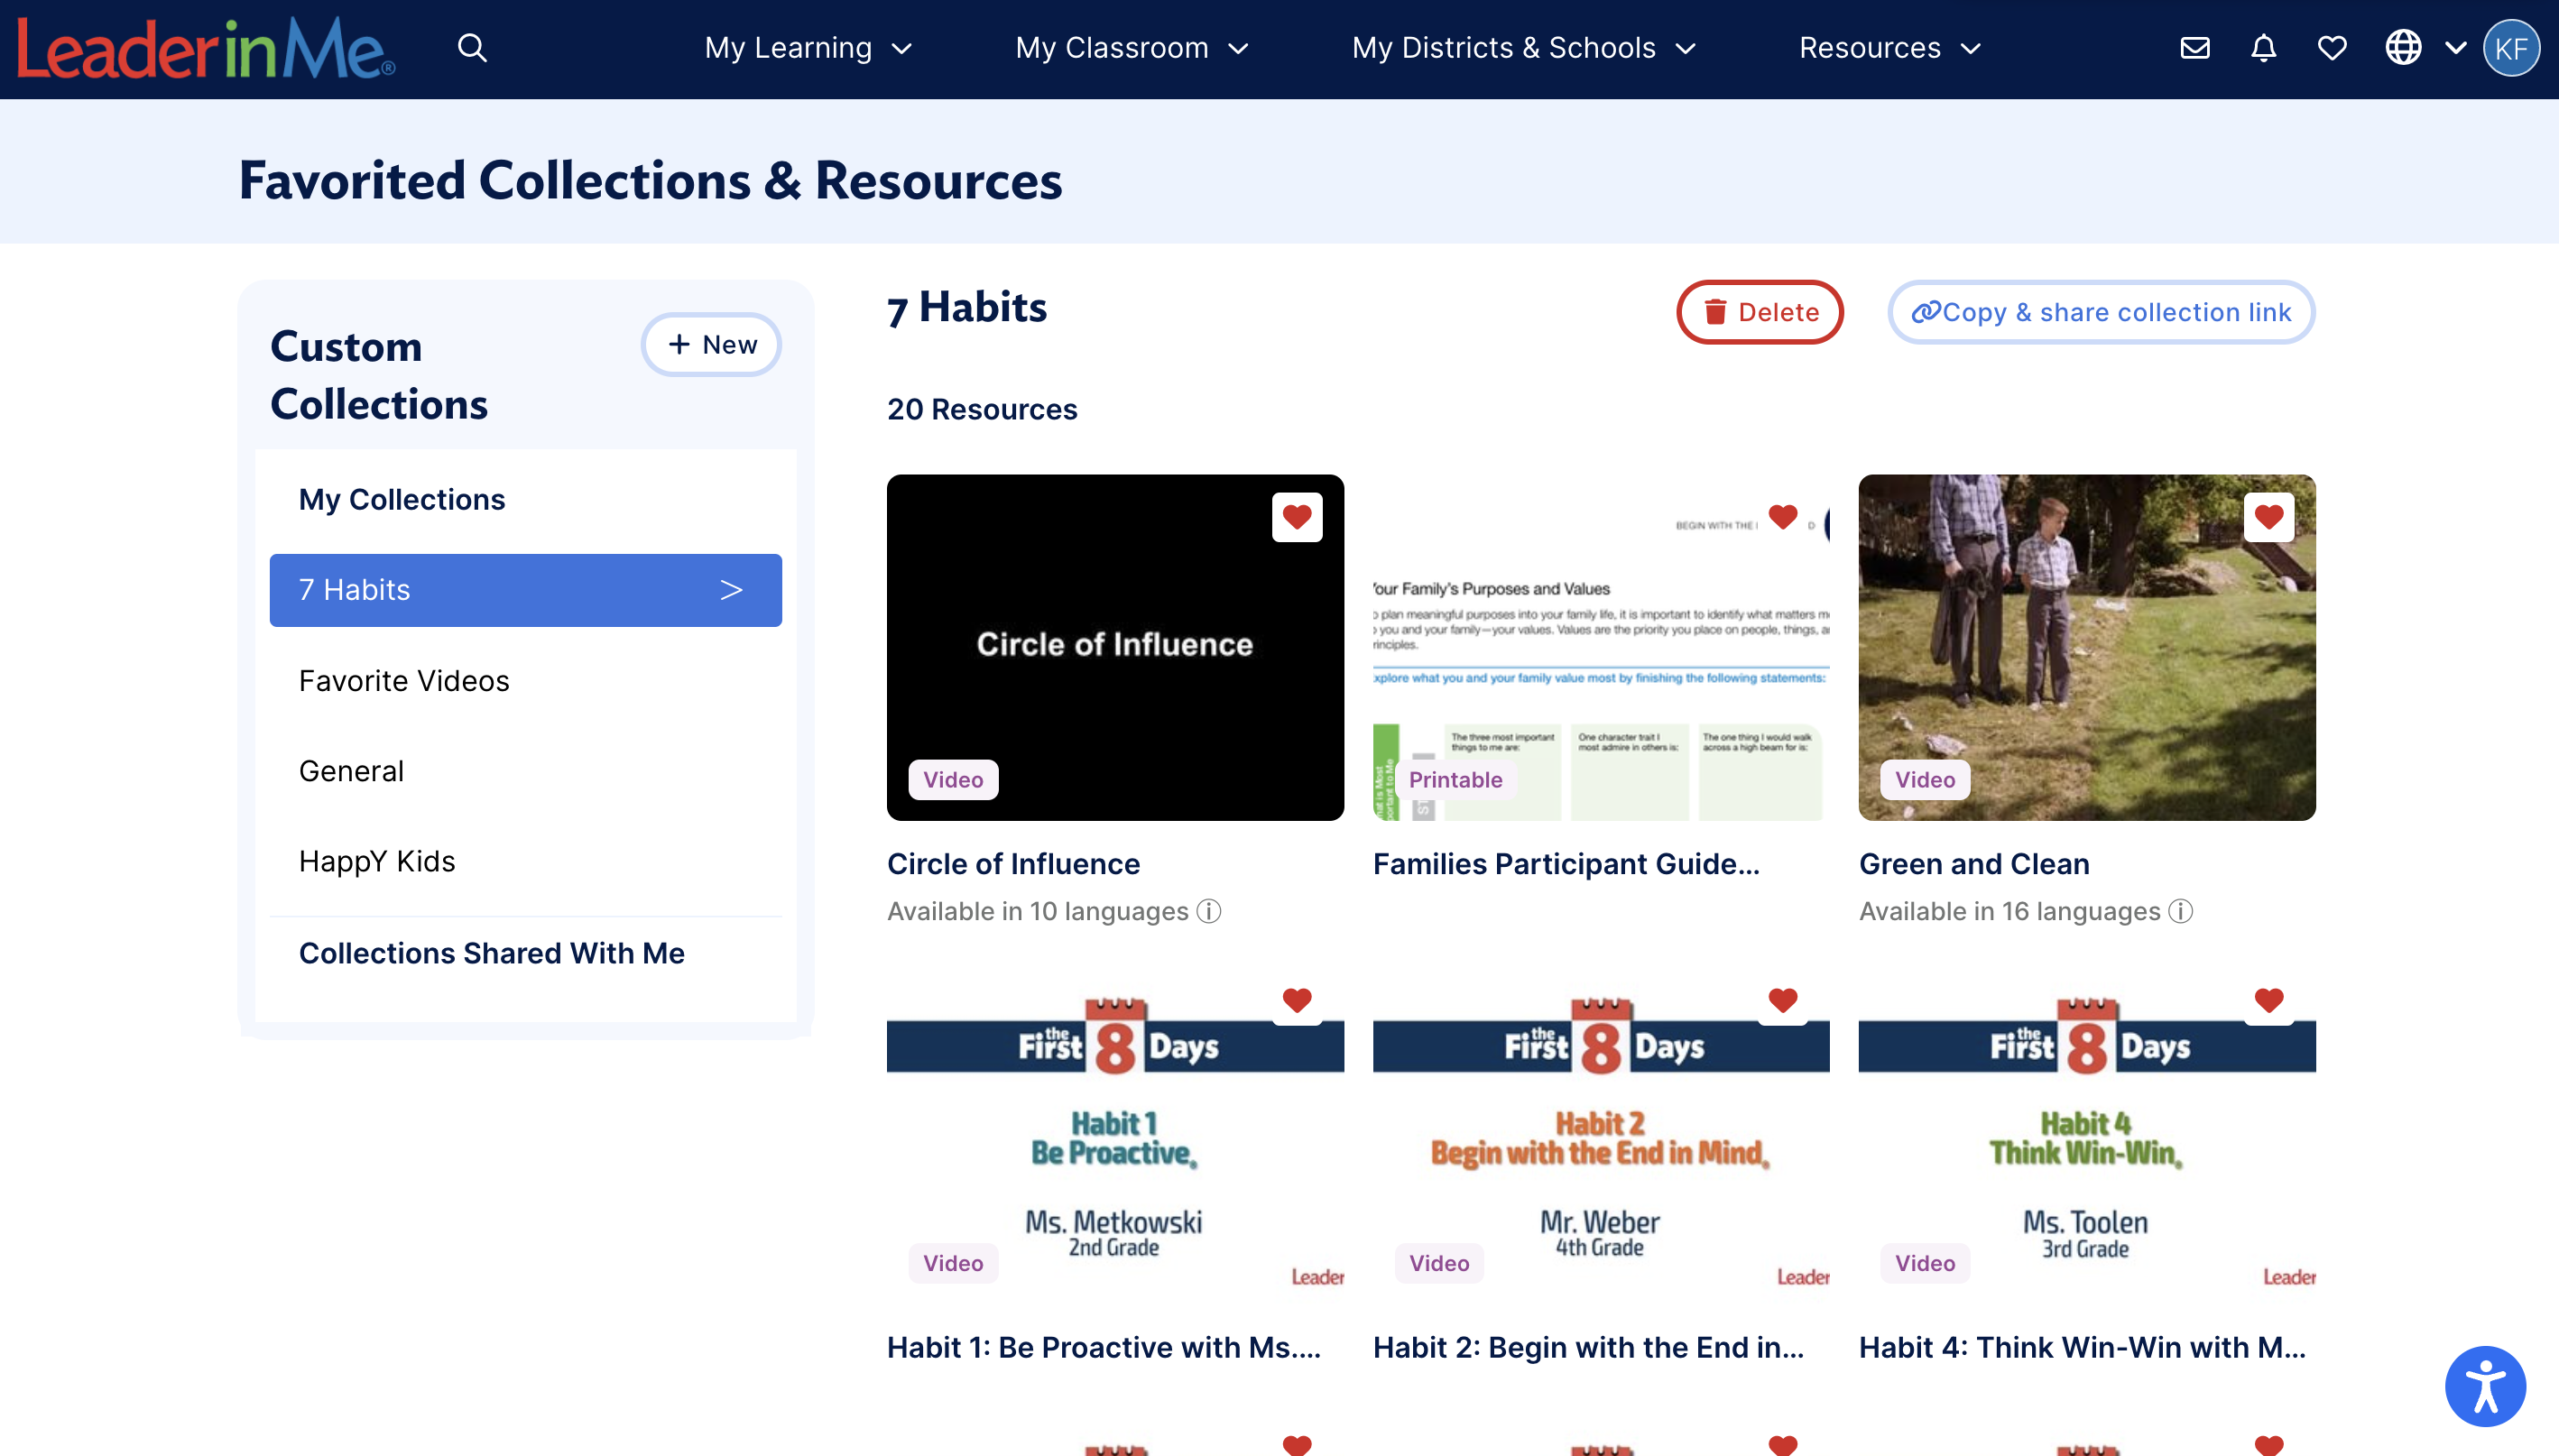Click Copy & share collection link
Image resolution: width=2559 pixels, height=1456 pixels.
coord(2101,312)
